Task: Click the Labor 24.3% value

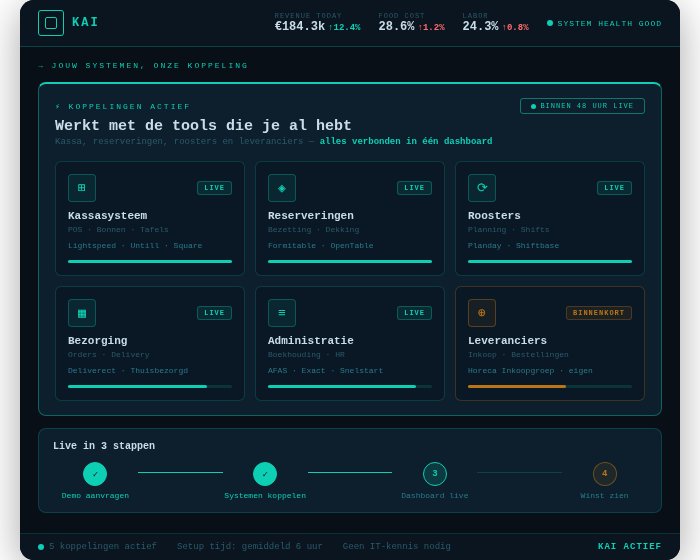Action: click(x=480, y=26)
